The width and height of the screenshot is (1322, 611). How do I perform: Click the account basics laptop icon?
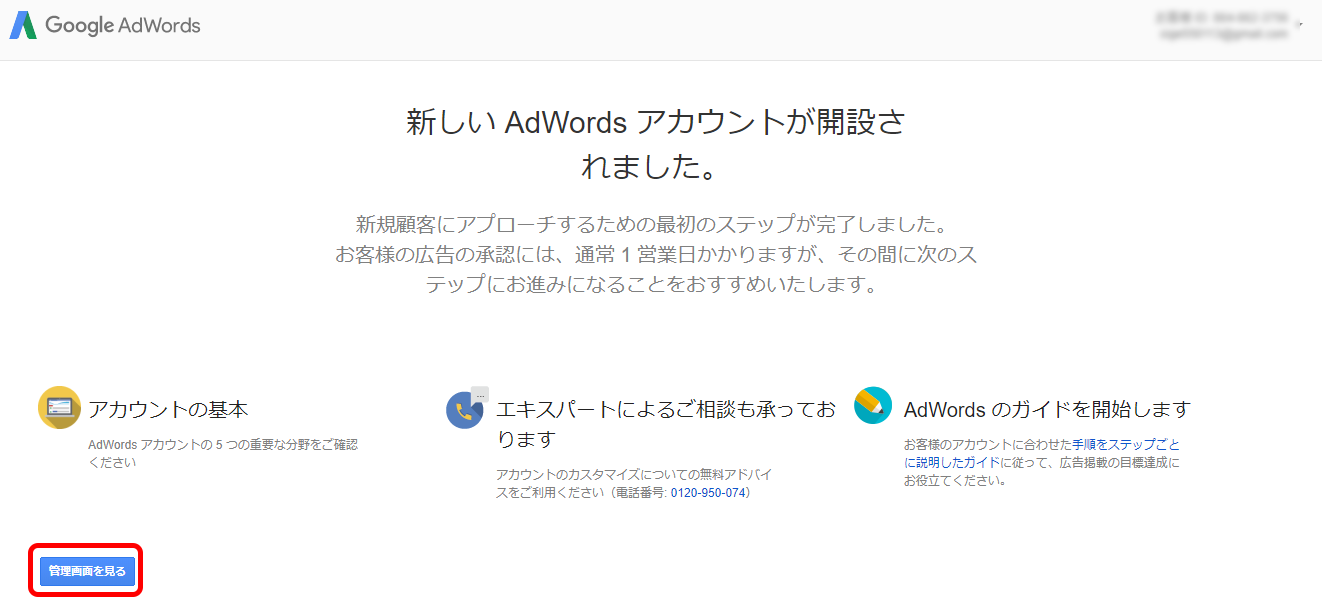pos(59,407)
